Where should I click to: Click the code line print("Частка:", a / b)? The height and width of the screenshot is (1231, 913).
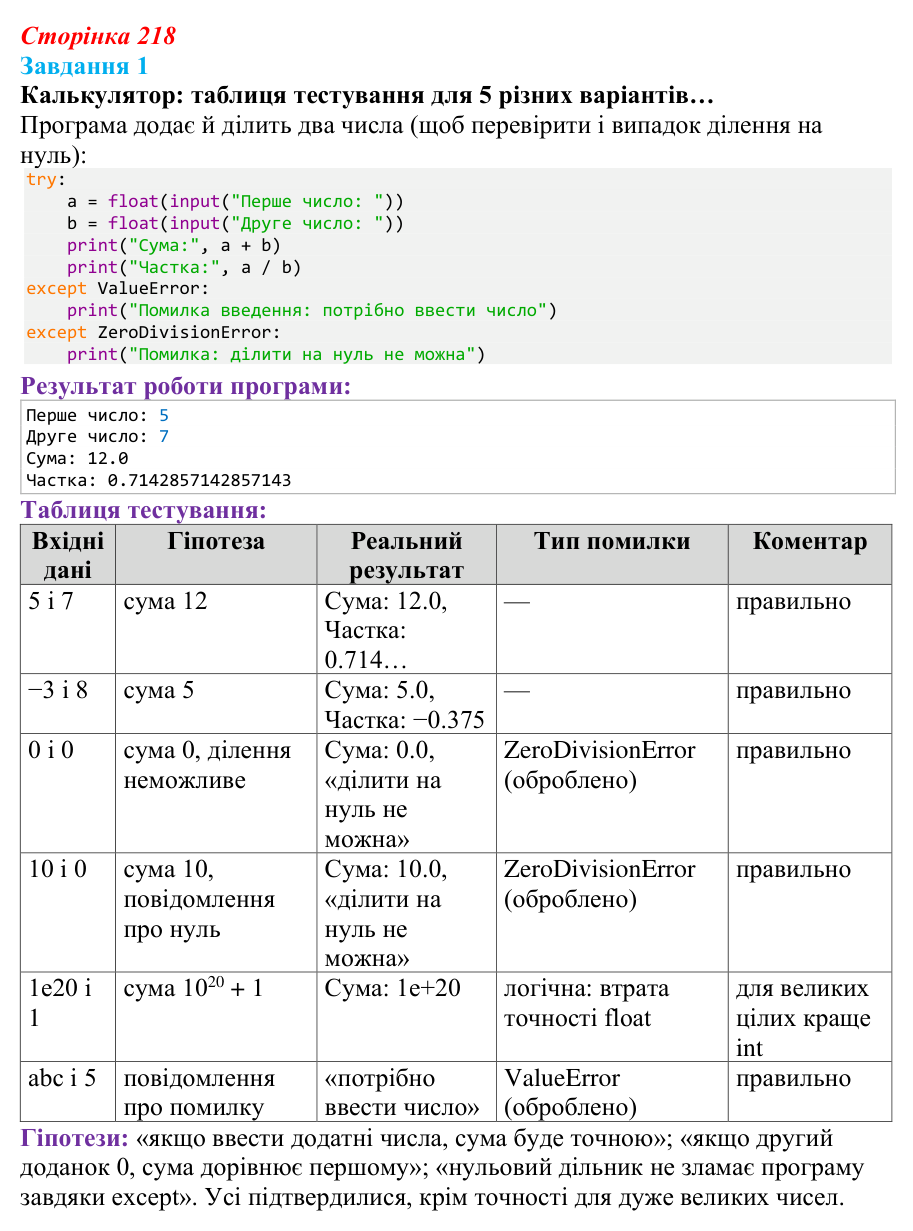(x=184, y=267)
